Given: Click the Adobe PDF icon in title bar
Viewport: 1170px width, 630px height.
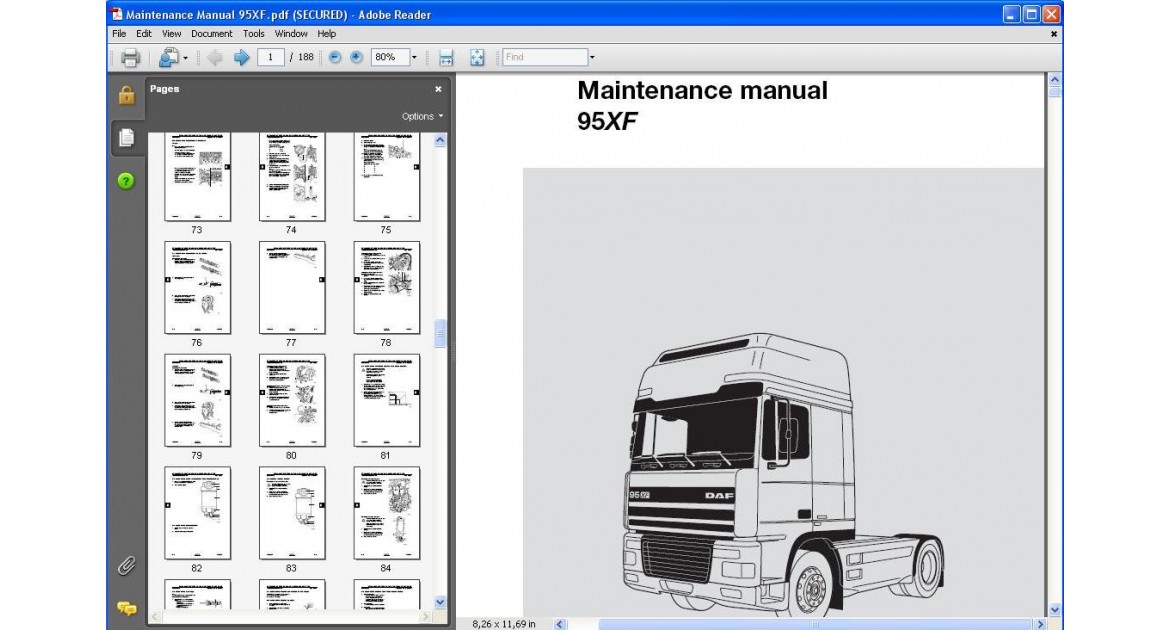Looking at the screenshot, I should [x=117, y=14].
